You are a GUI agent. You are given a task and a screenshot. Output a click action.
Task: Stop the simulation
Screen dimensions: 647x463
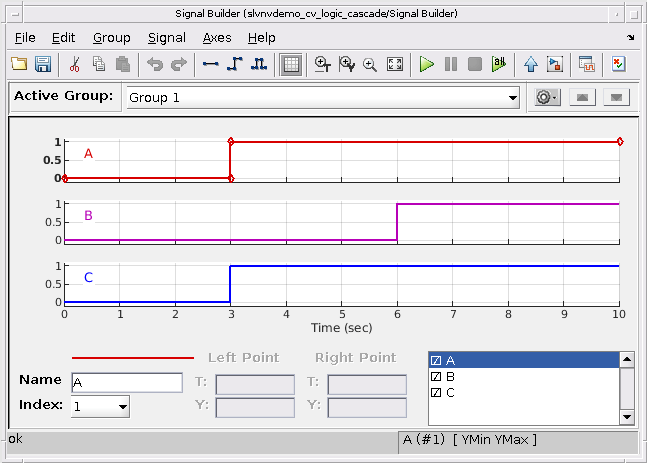(x=475, y=64)
